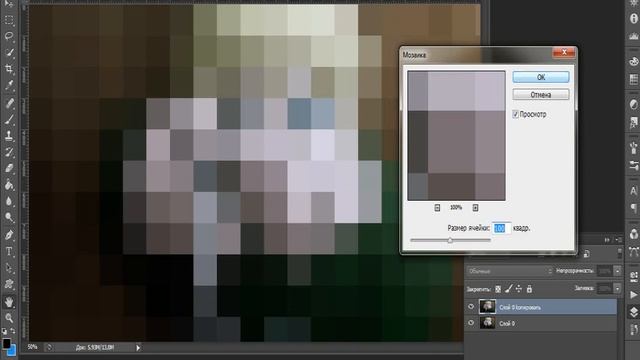Open the Layers panel icon in dock
The image size is (640, 360).
coord(633,312)
